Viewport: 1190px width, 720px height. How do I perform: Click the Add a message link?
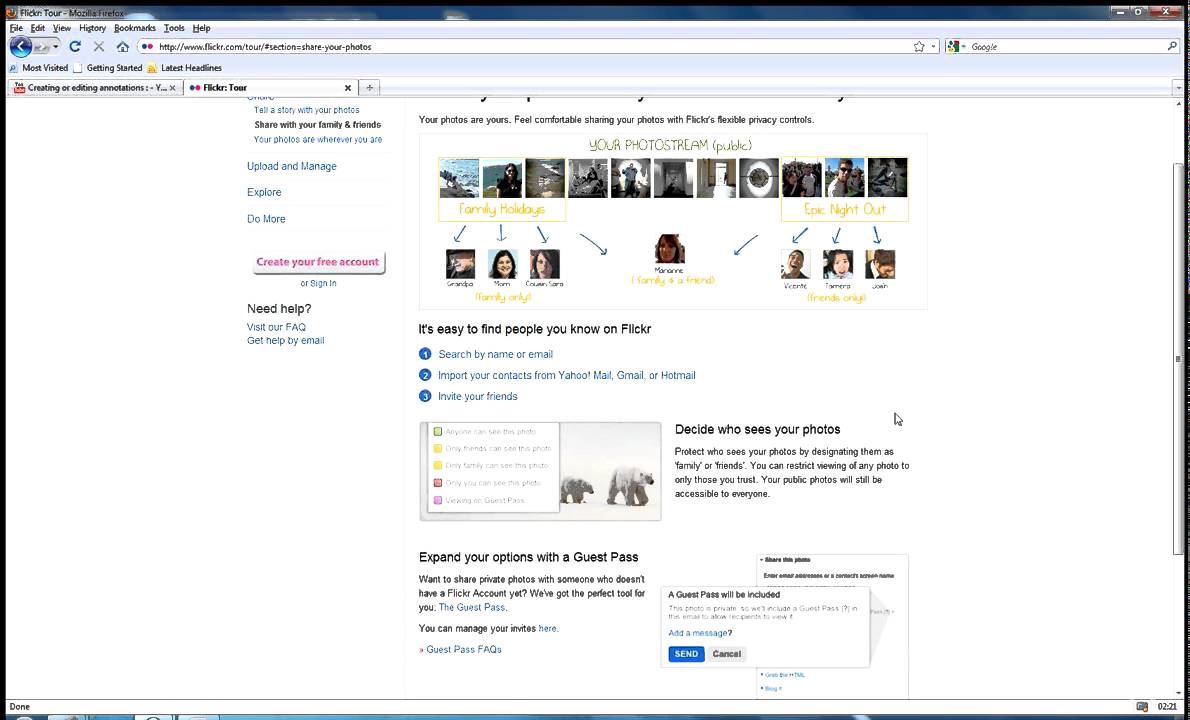(698, 634)
